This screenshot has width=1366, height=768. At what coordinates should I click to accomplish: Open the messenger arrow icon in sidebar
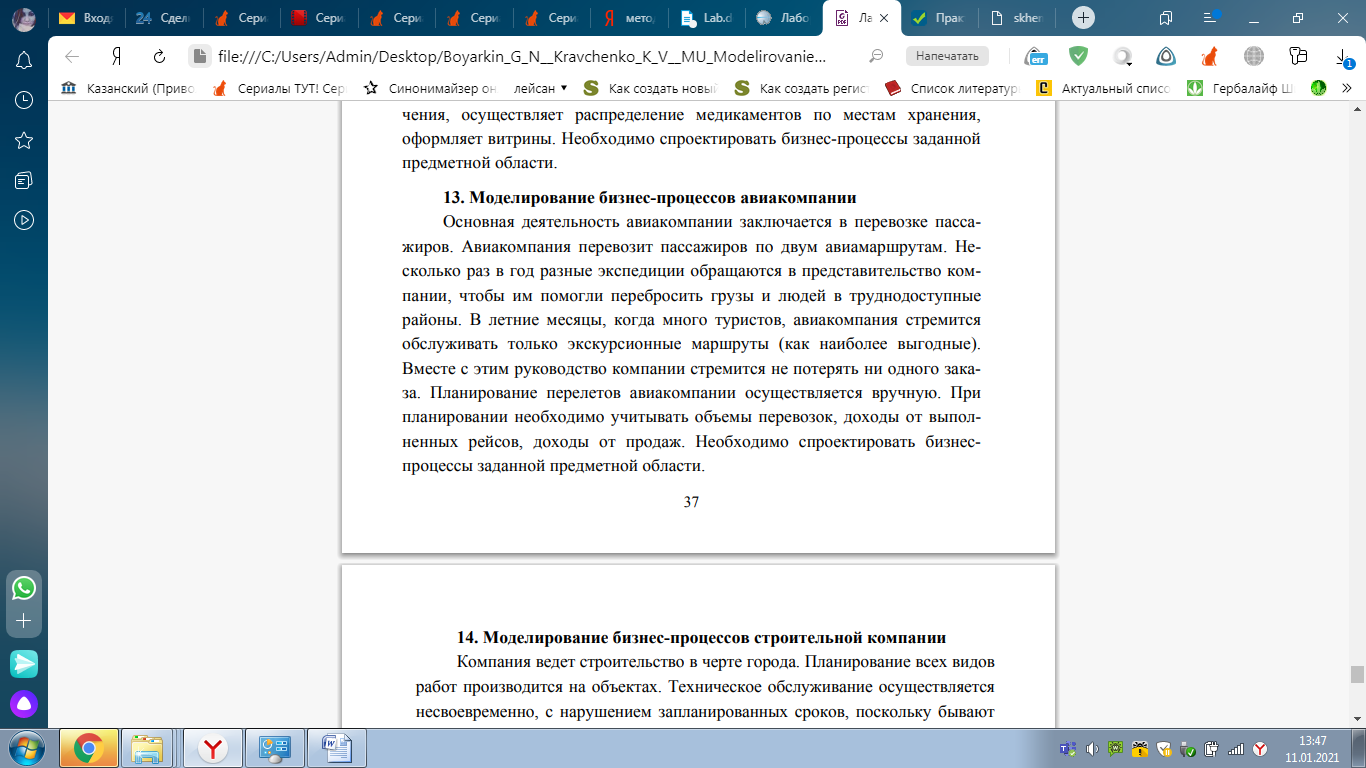pos(24,663)
